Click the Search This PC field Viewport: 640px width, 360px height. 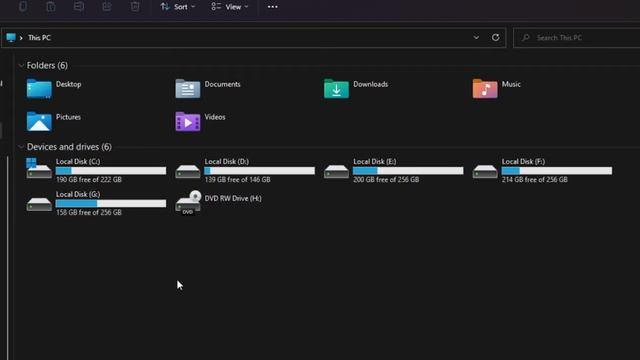click(x=576, y=38)
